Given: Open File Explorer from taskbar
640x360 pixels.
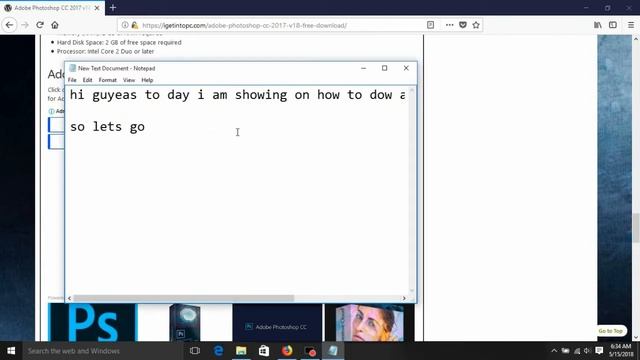Looking at the screenshot, I should pyautogui.click(x=241, y=351).
